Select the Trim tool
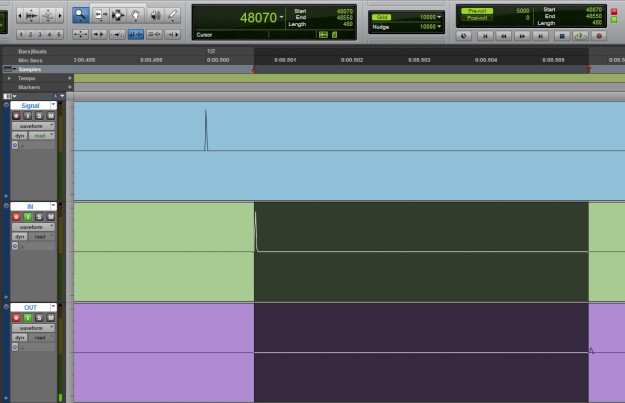The height and width of the screenshot is (403, 625). [x=100, y=15]
